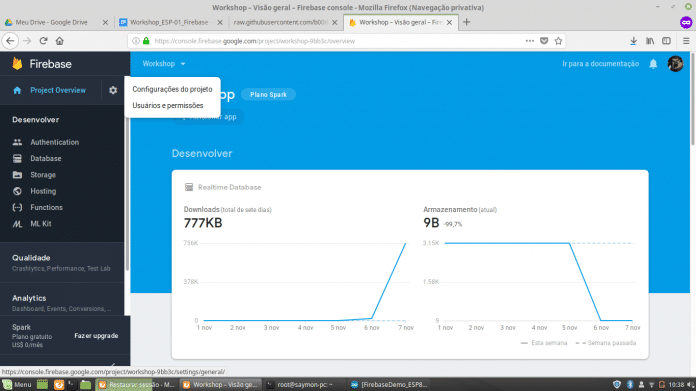Click Fazer upgrade button

point(96,336)
